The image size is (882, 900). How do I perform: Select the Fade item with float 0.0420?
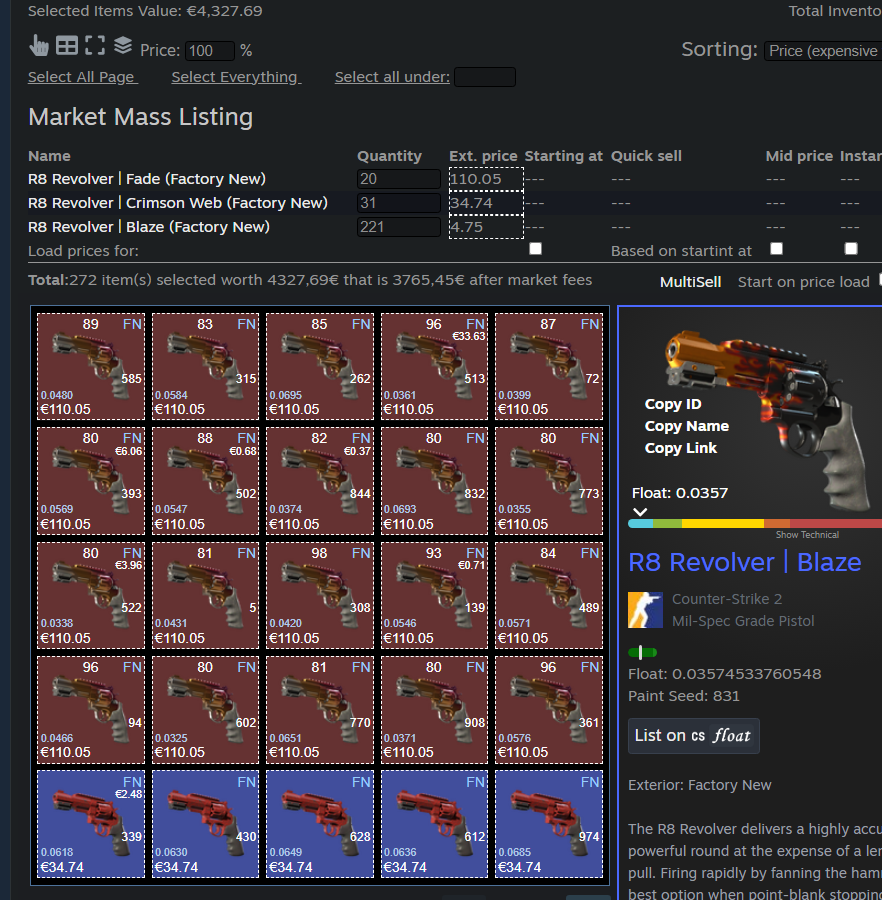[x=320, y=596]
